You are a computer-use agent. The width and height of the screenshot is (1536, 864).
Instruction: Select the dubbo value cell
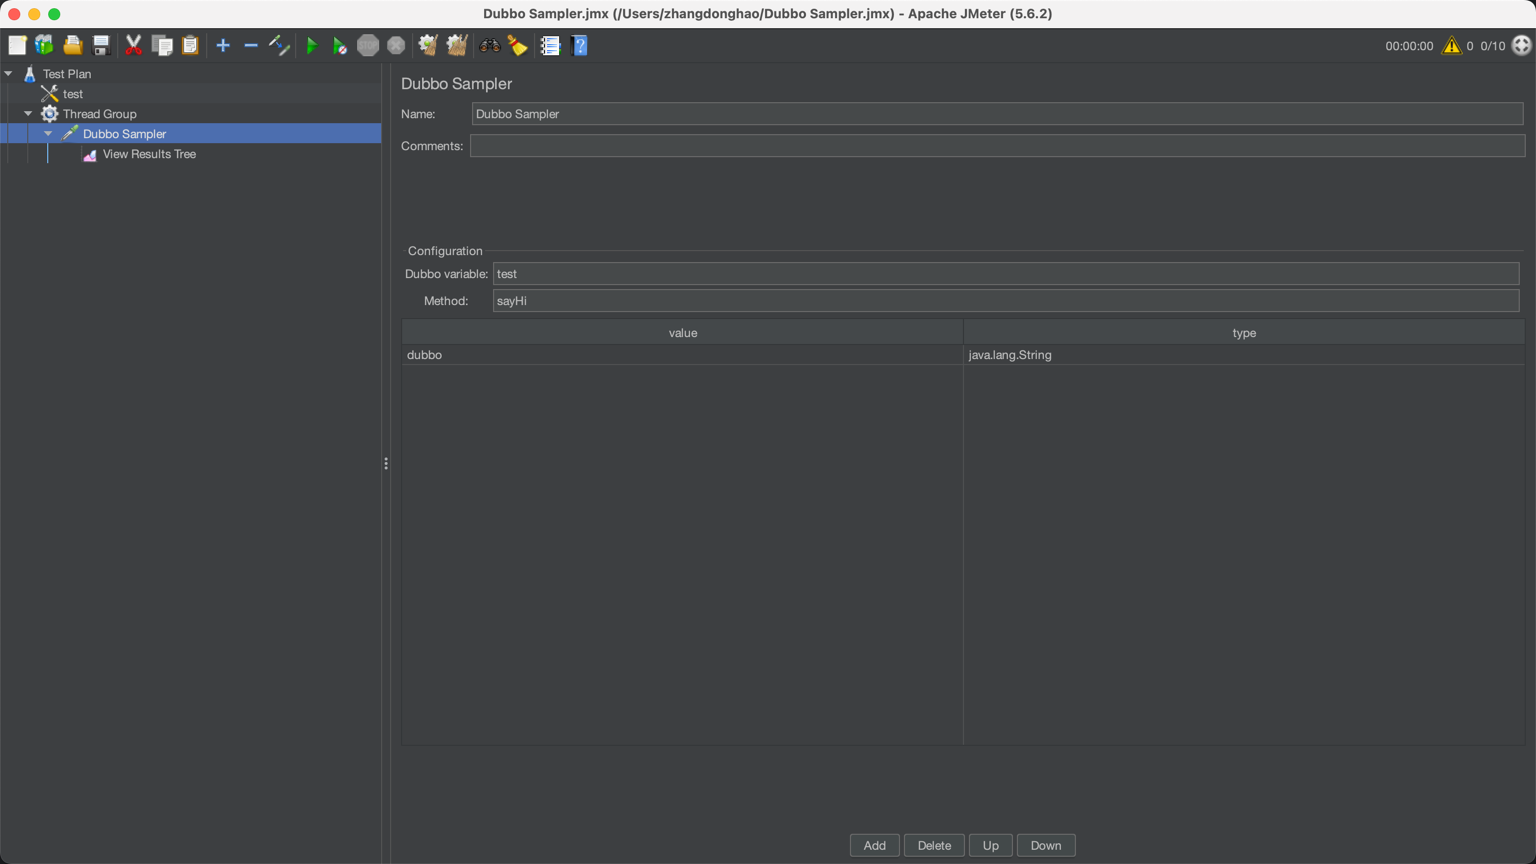click(x=683, y=355)
